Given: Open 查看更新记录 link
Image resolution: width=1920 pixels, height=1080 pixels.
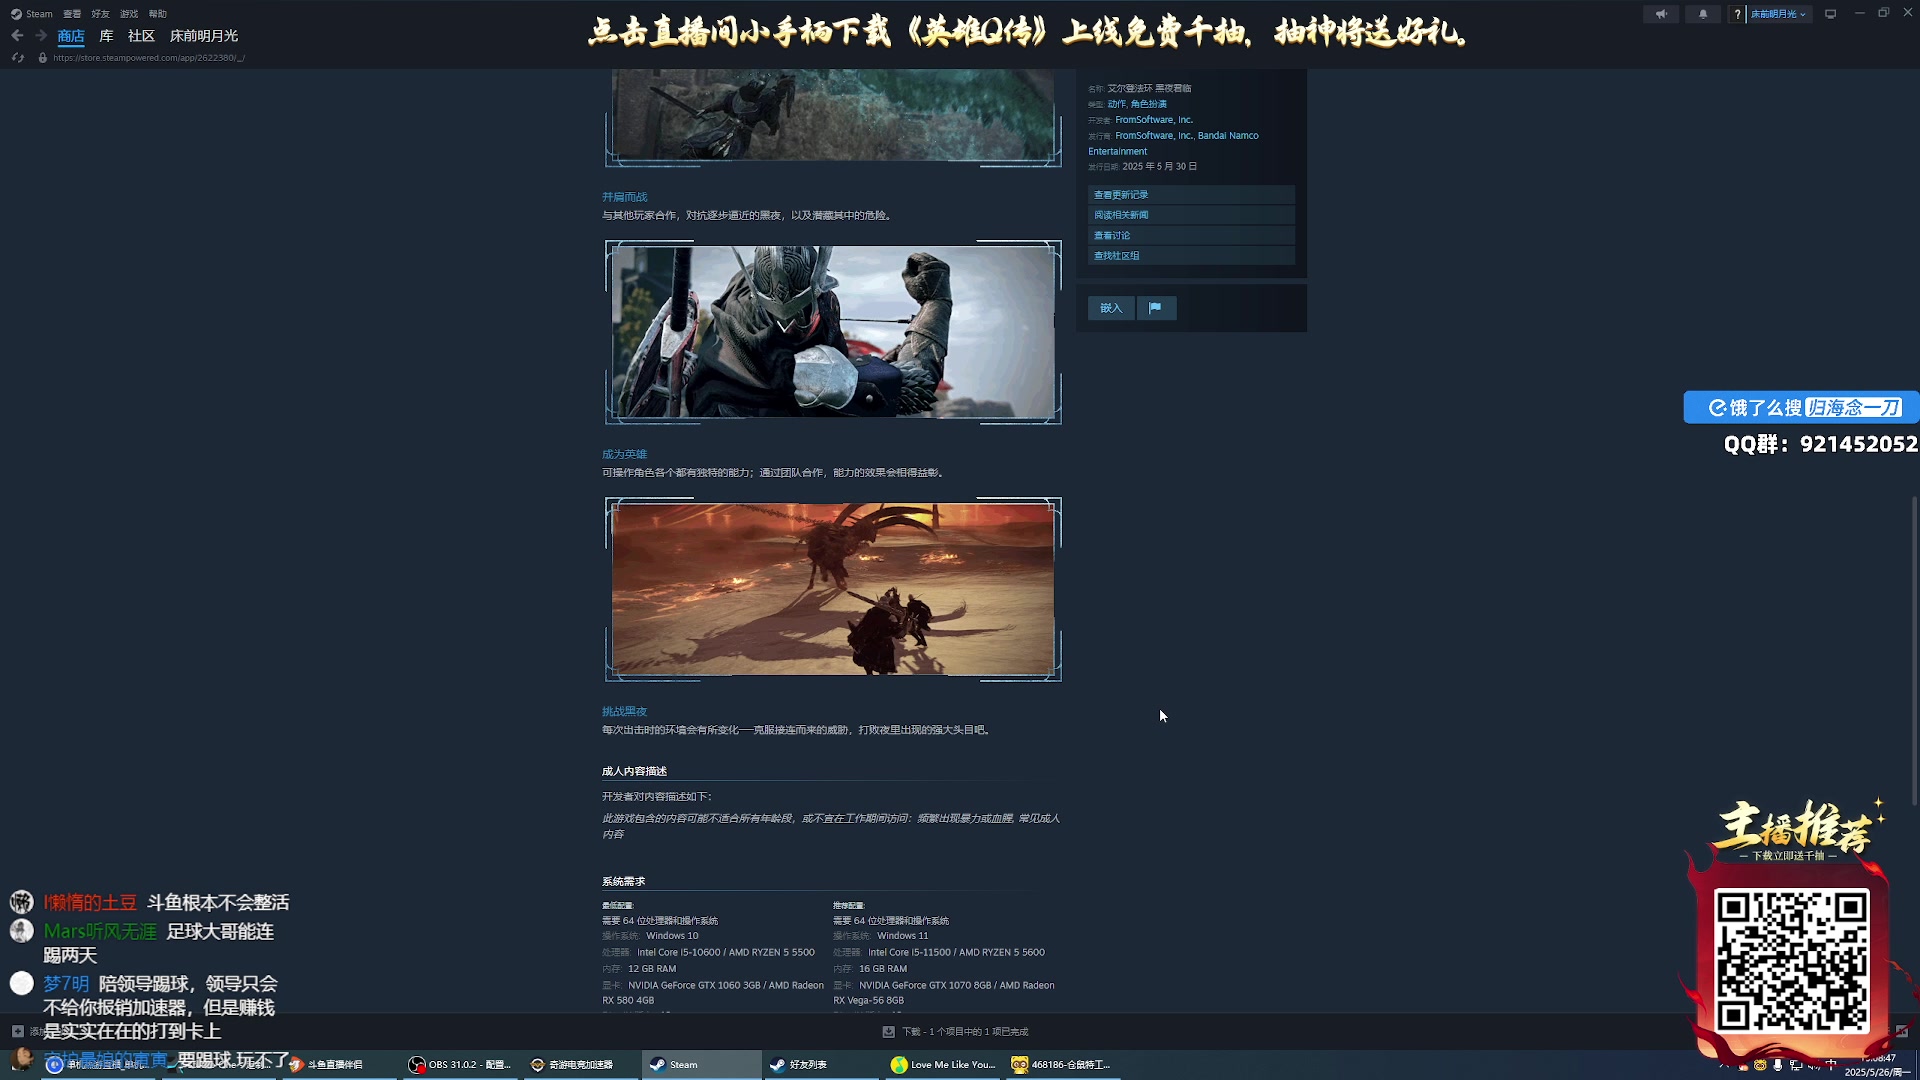Looking at the screenshot, I should click(x=1191, y=195).
